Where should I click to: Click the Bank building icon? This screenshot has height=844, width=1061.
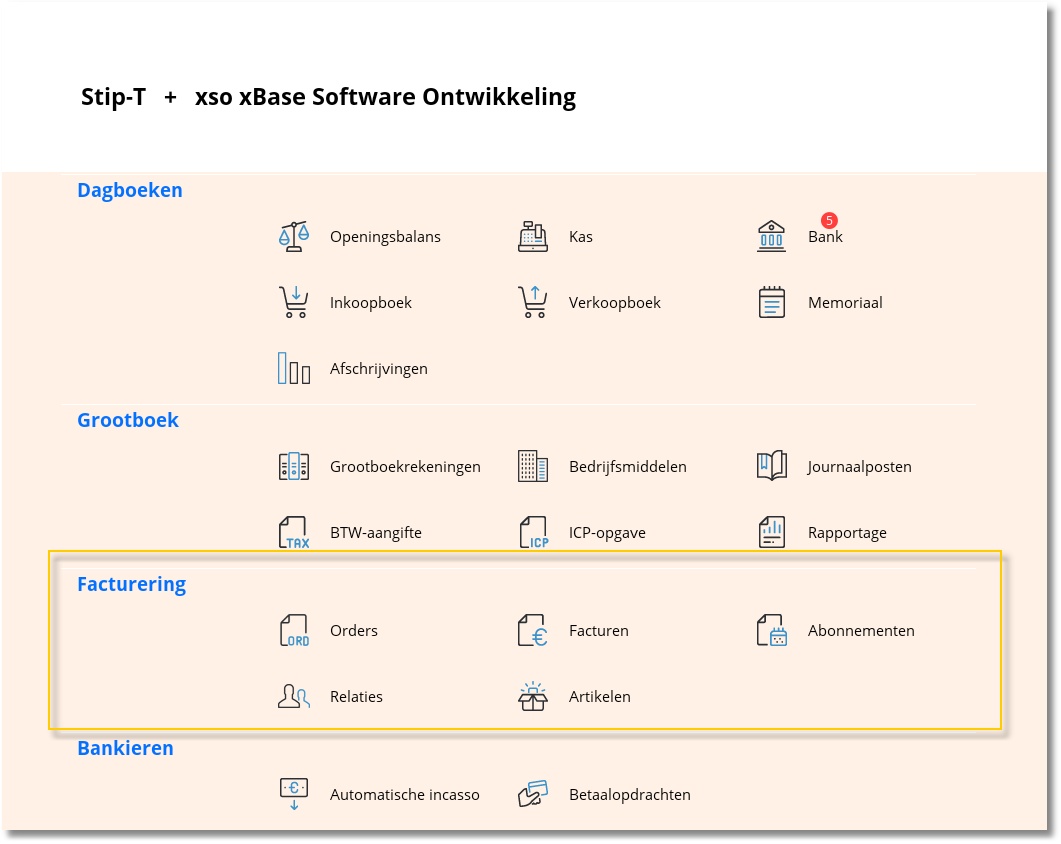coord(772,237)
